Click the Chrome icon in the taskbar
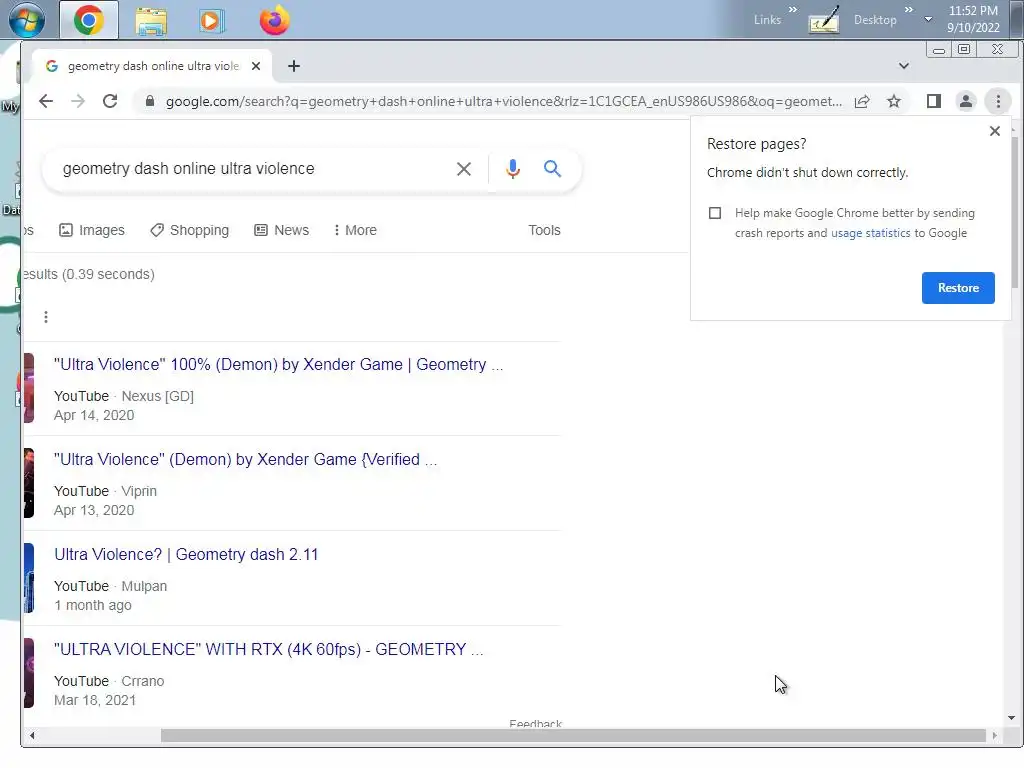Image resolution: width=1024 pixels, height=768 pixels. click(89, 20)
